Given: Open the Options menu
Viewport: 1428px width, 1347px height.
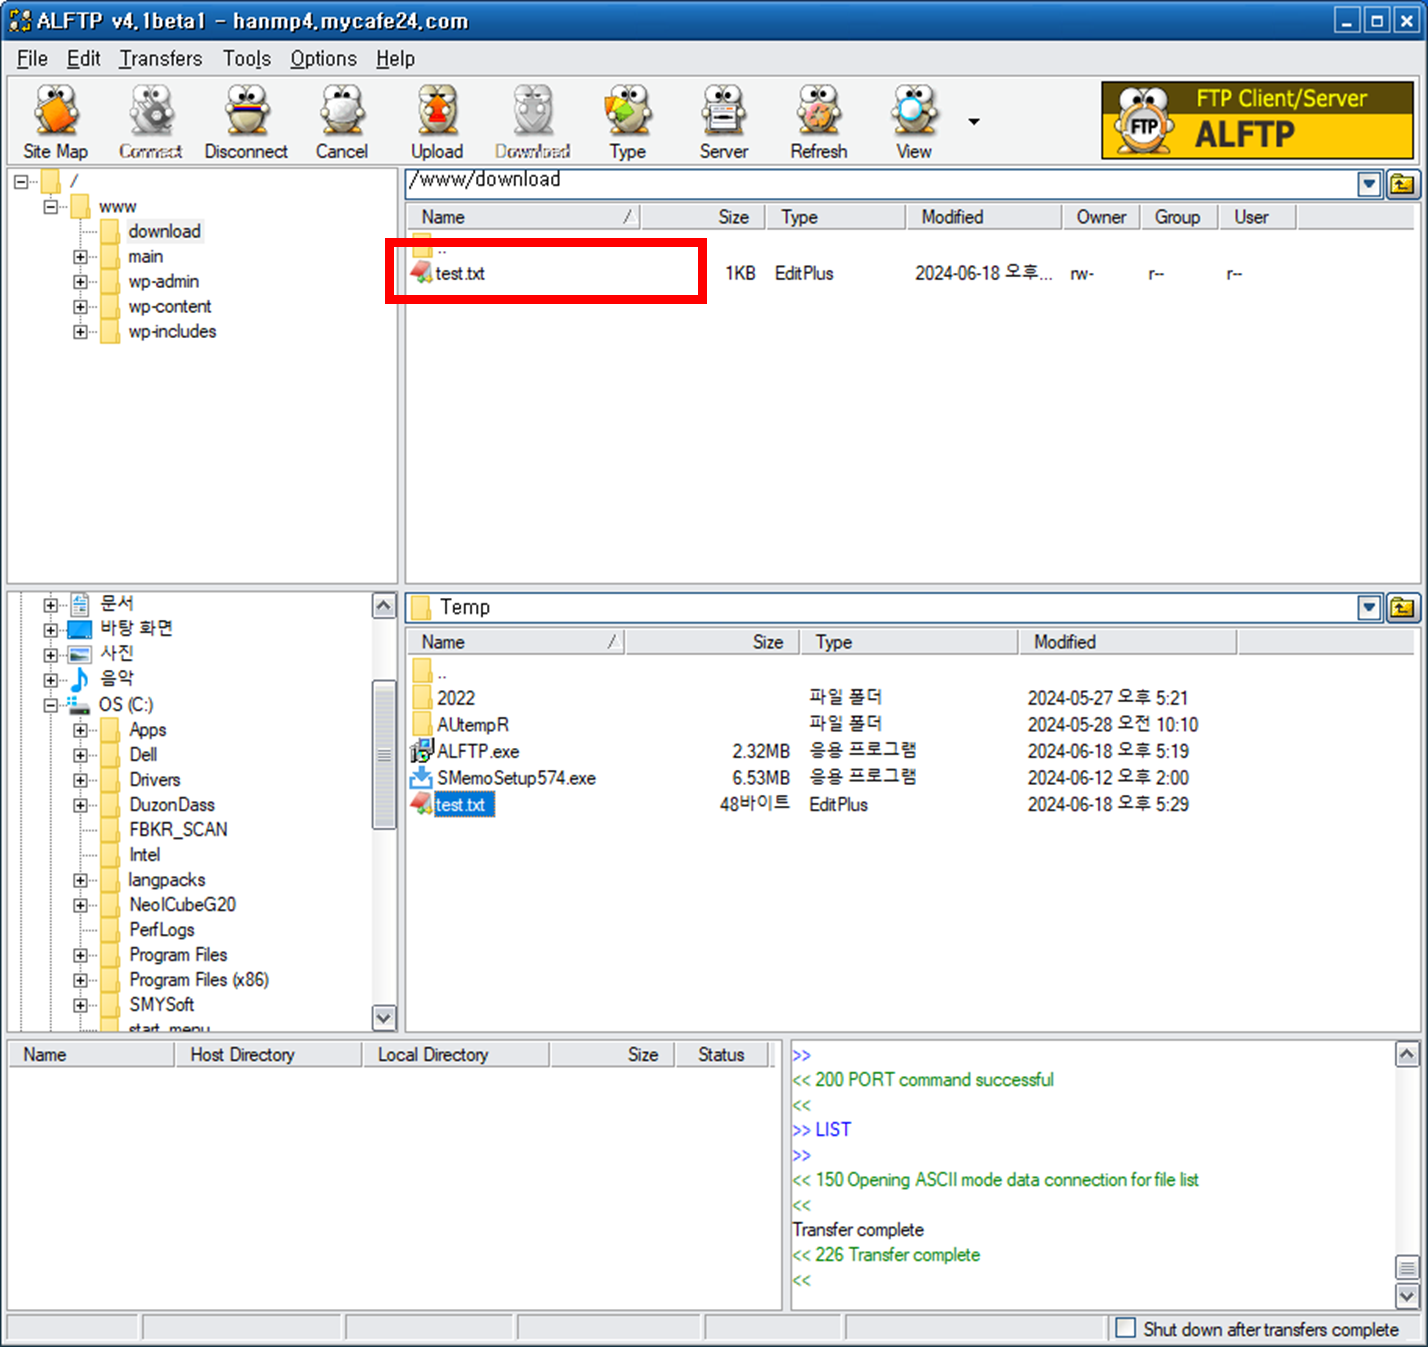Looking at the screenshot, I should pos(322,58).
